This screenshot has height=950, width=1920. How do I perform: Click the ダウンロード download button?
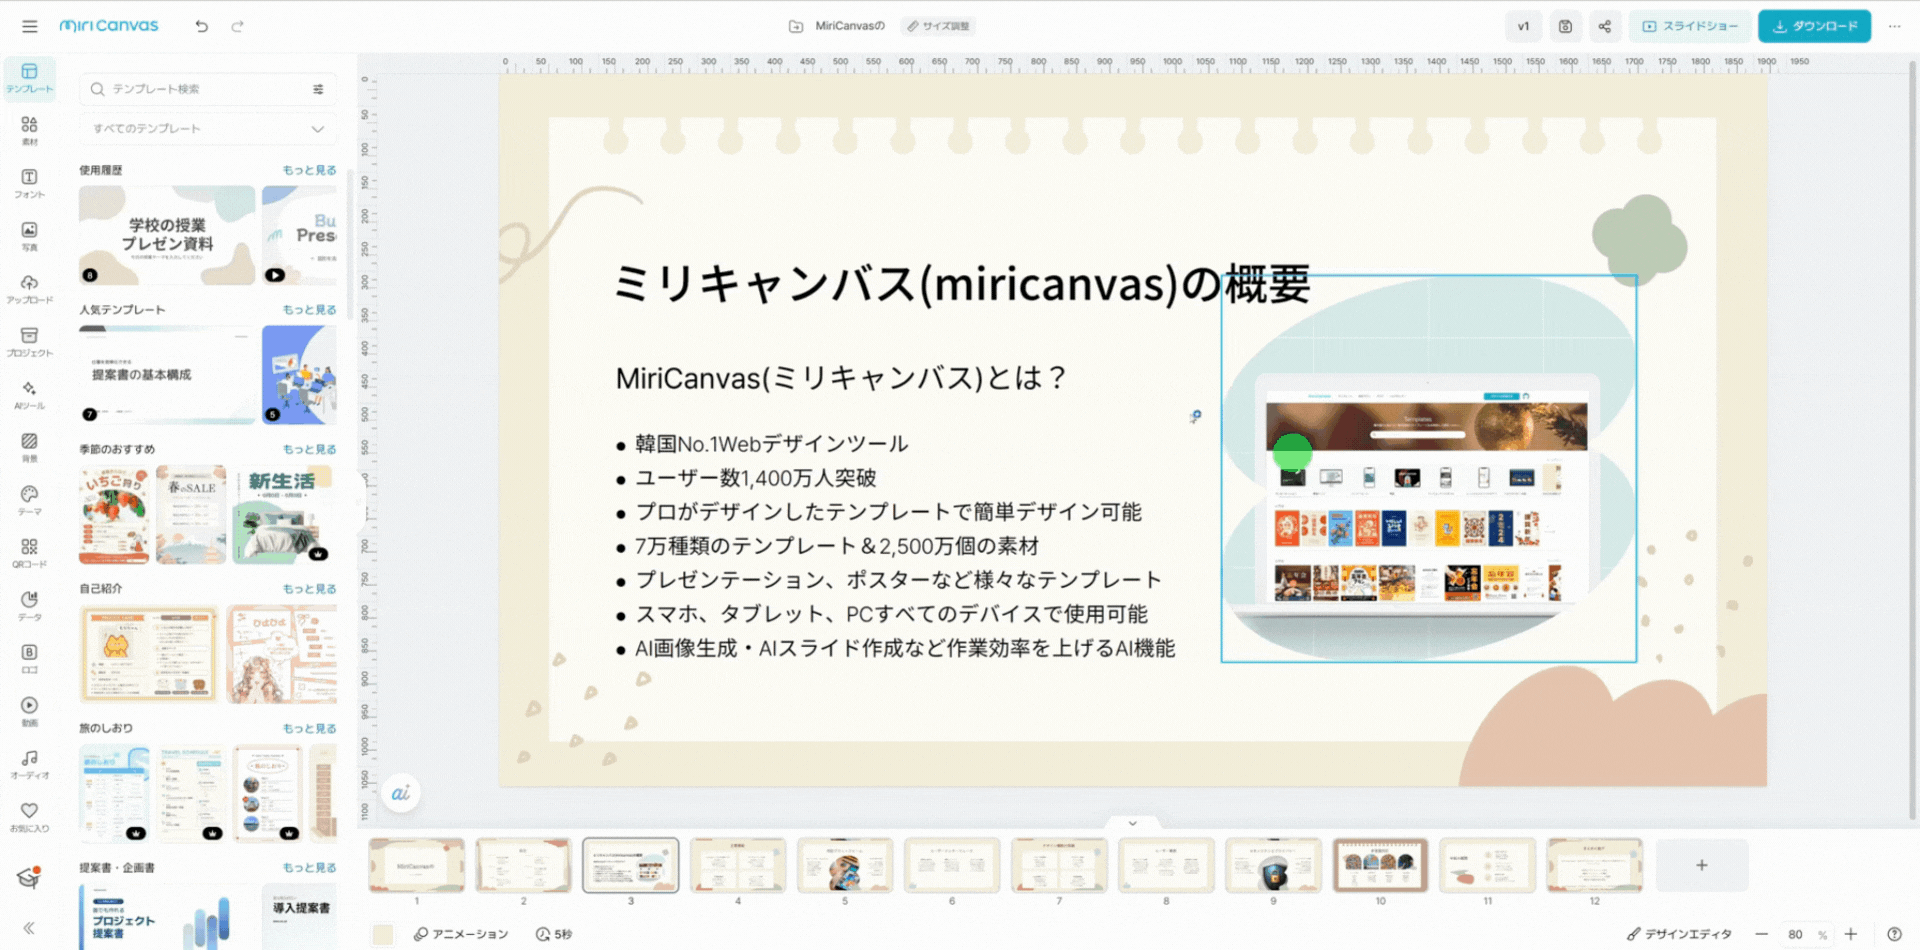tap(1815, 26)
